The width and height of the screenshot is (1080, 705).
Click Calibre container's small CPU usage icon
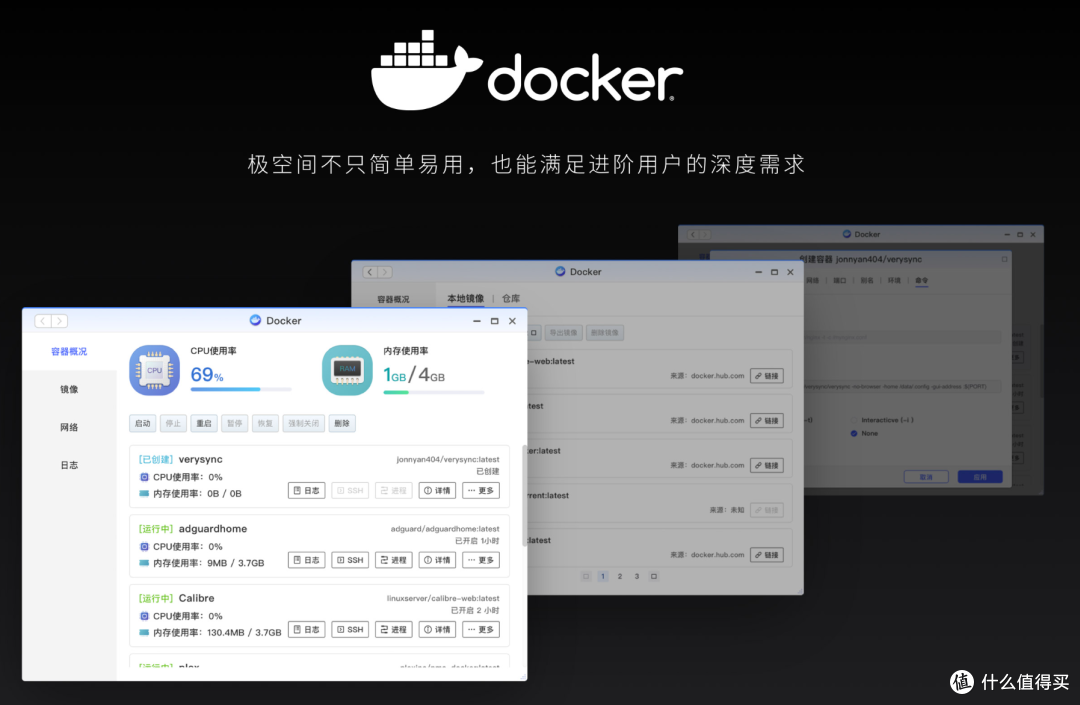point(144,616)
